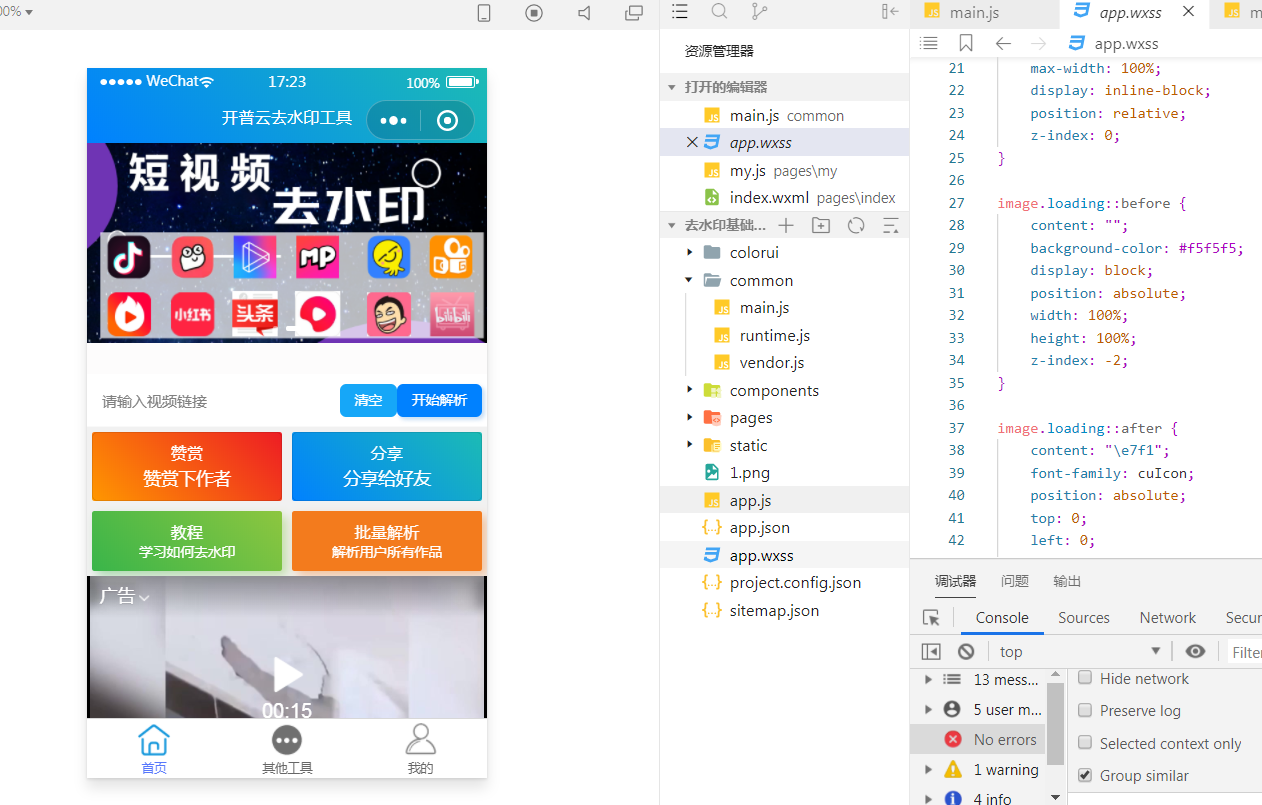Refresh the file explorer tree
This screenshot has width=1262, height=805.
[x=856, y=225]
